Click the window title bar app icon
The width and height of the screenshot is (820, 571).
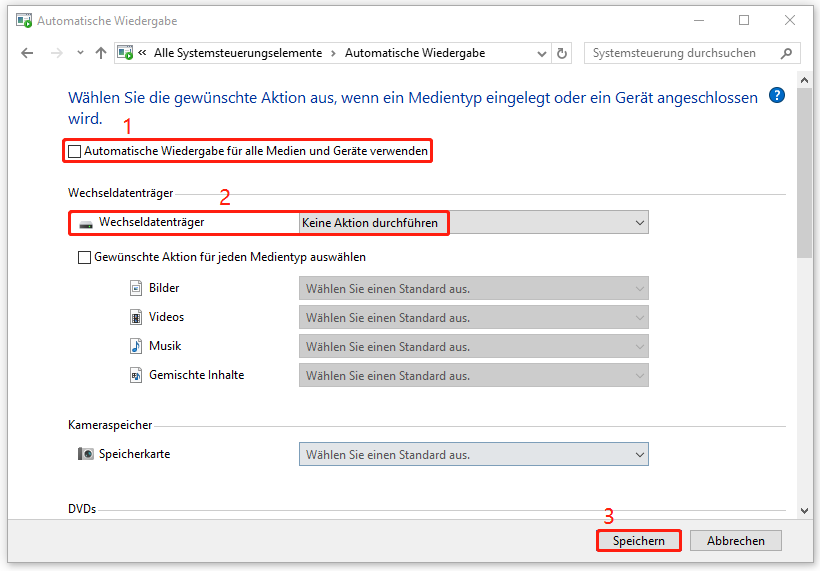tap(24, 21)
